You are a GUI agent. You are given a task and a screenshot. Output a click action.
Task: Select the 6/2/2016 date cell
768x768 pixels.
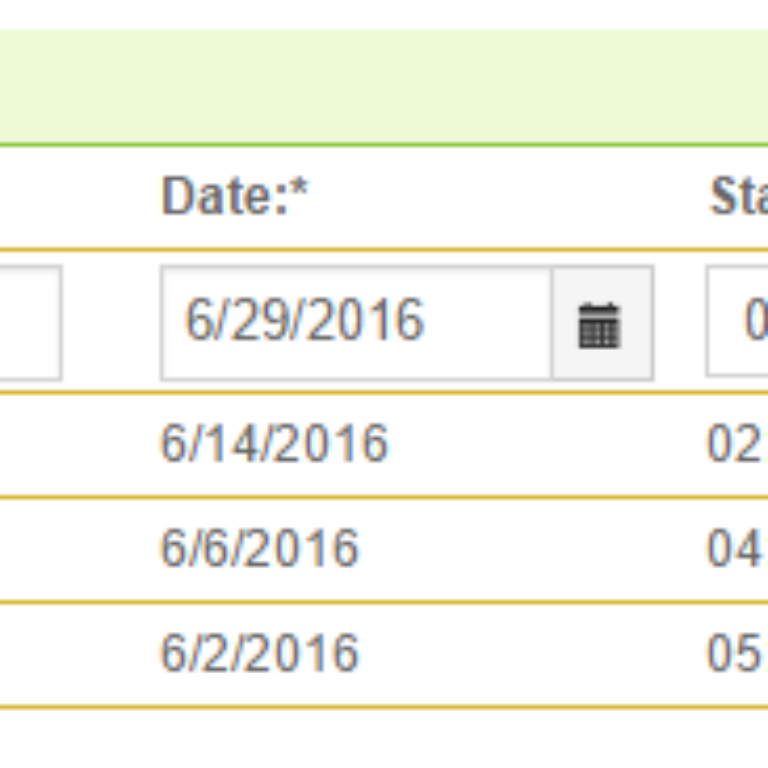pyautogui.click(x=260, y=654)
